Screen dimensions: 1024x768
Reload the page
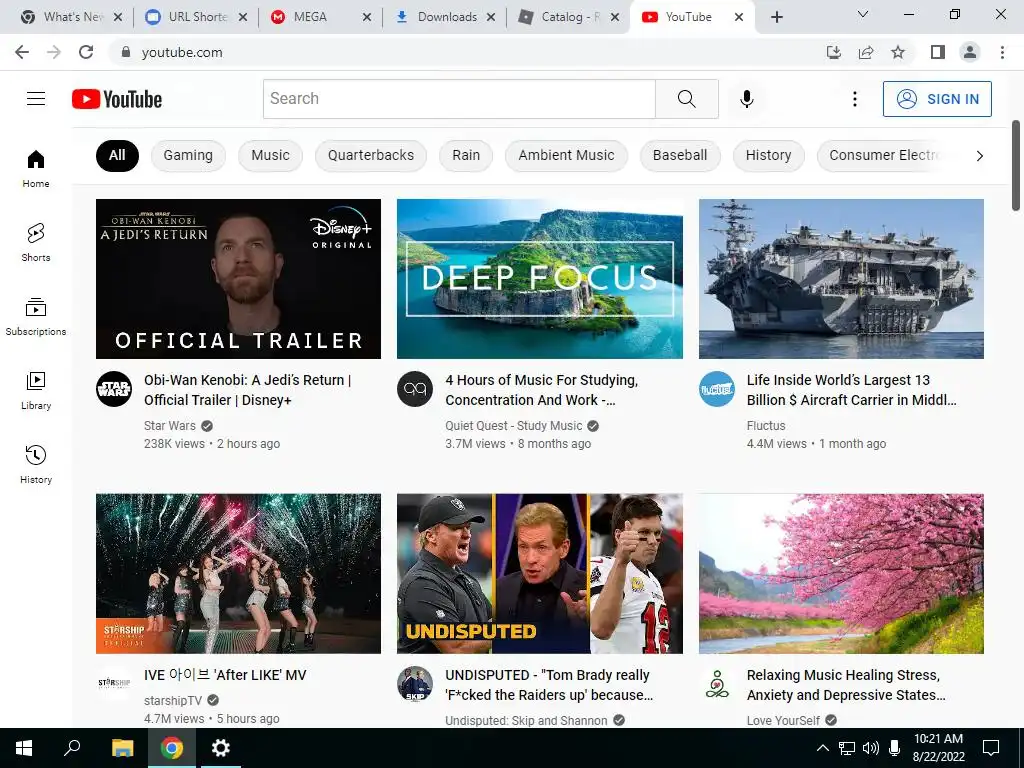[x=86, y=52]
